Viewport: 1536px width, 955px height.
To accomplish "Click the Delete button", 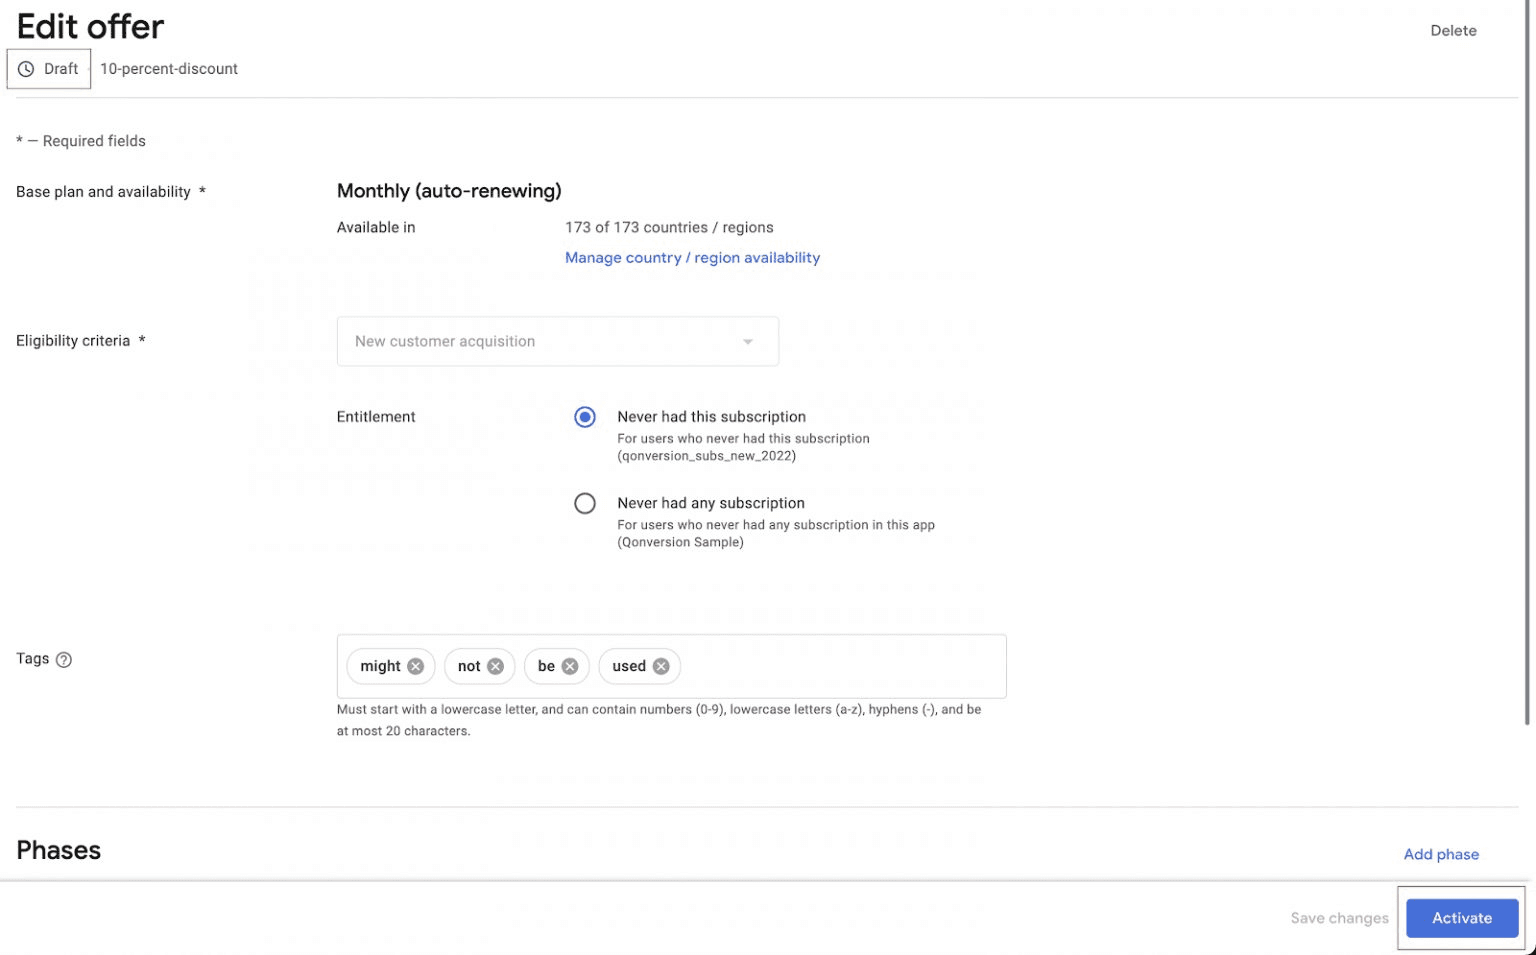I will [x=1453, y=30].
